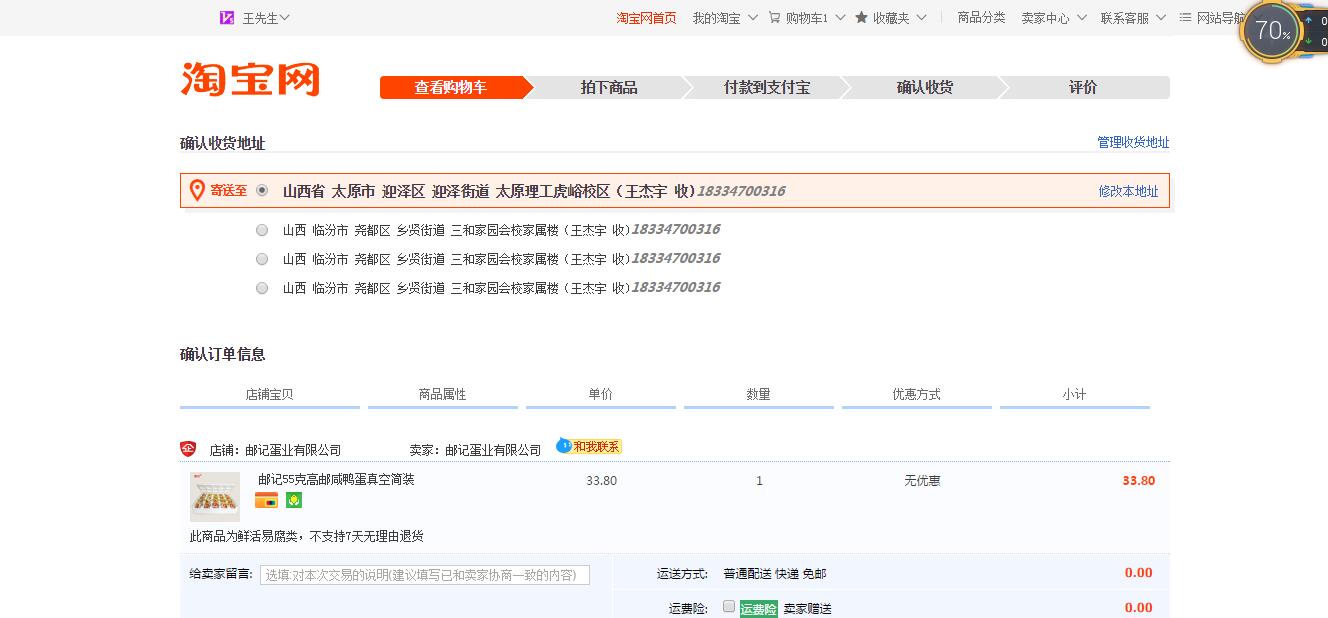Click the 70% floating accelerator ball
The height and width of the screenshot is (618, 1328).
pyautogui.click(x=1272, y=31)
